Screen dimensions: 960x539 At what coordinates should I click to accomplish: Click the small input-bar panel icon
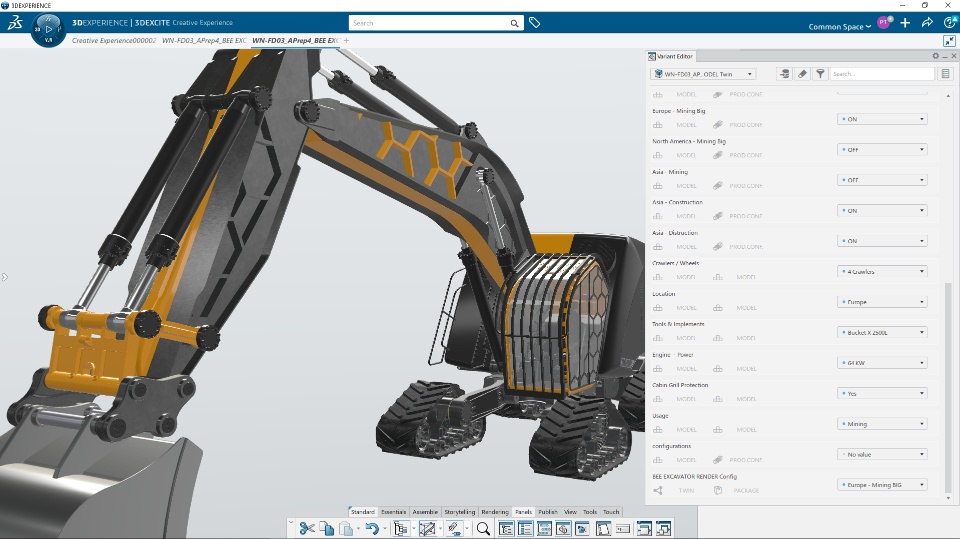tap(623, 529)
